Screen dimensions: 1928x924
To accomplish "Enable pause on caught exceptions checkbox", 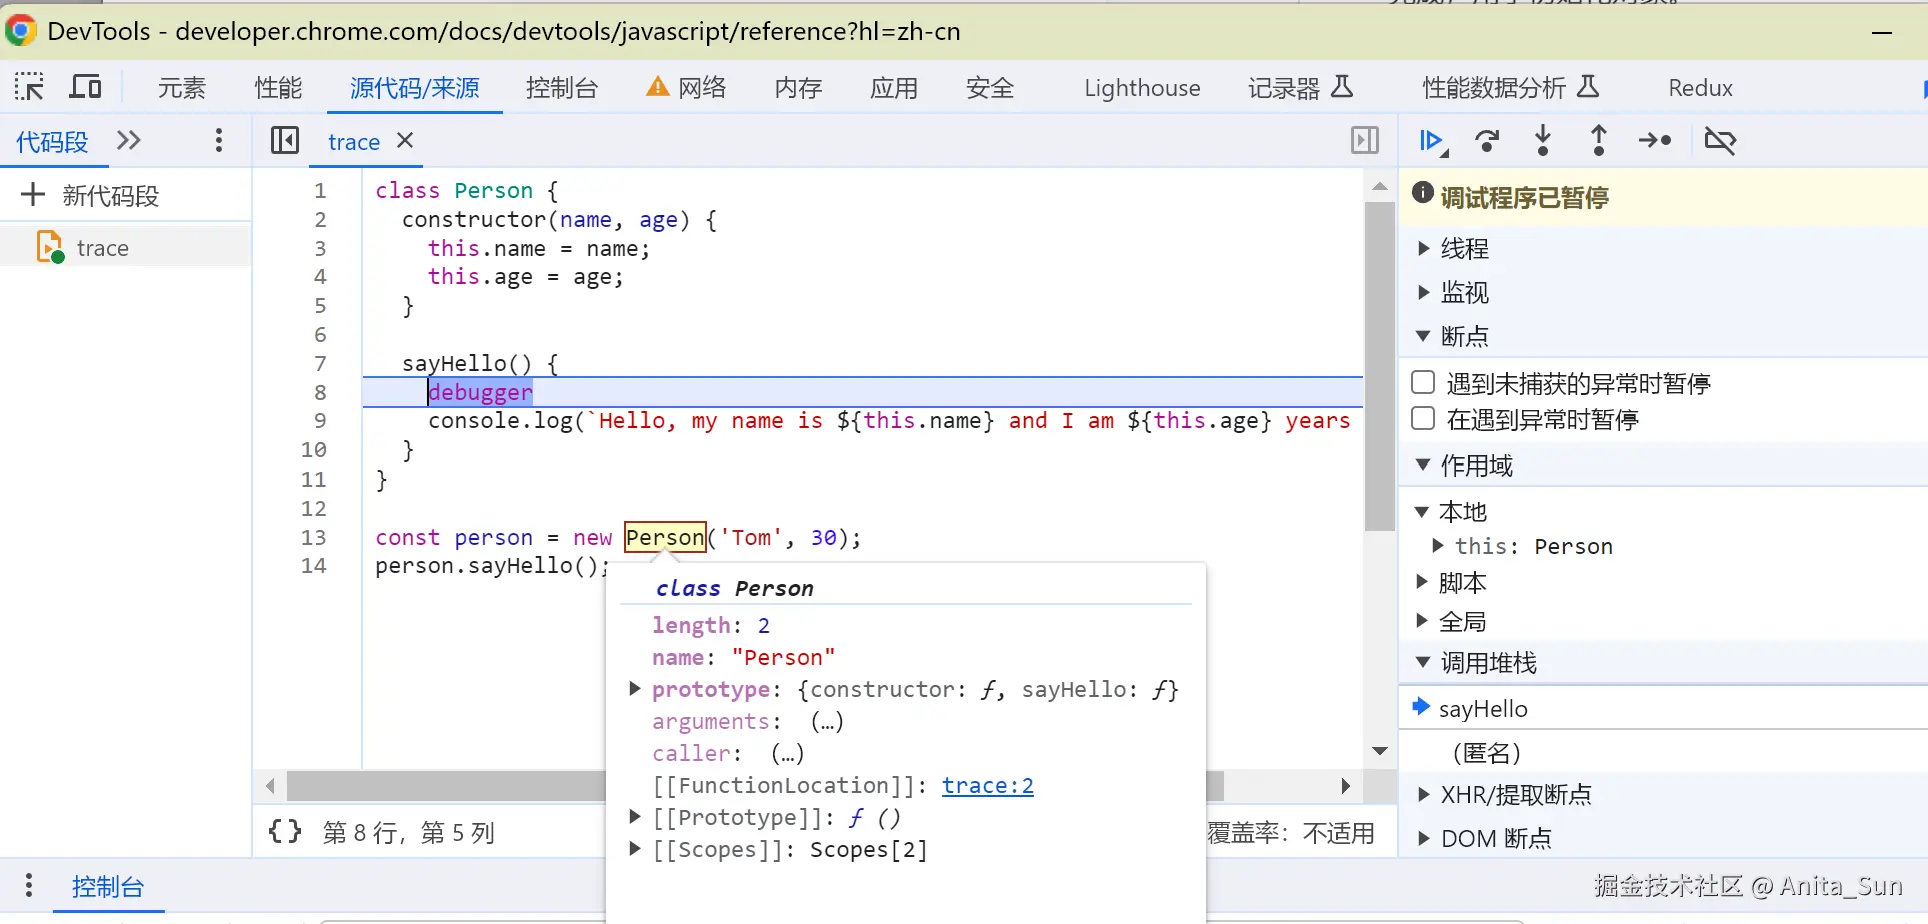I will [x=1423, y=418].
